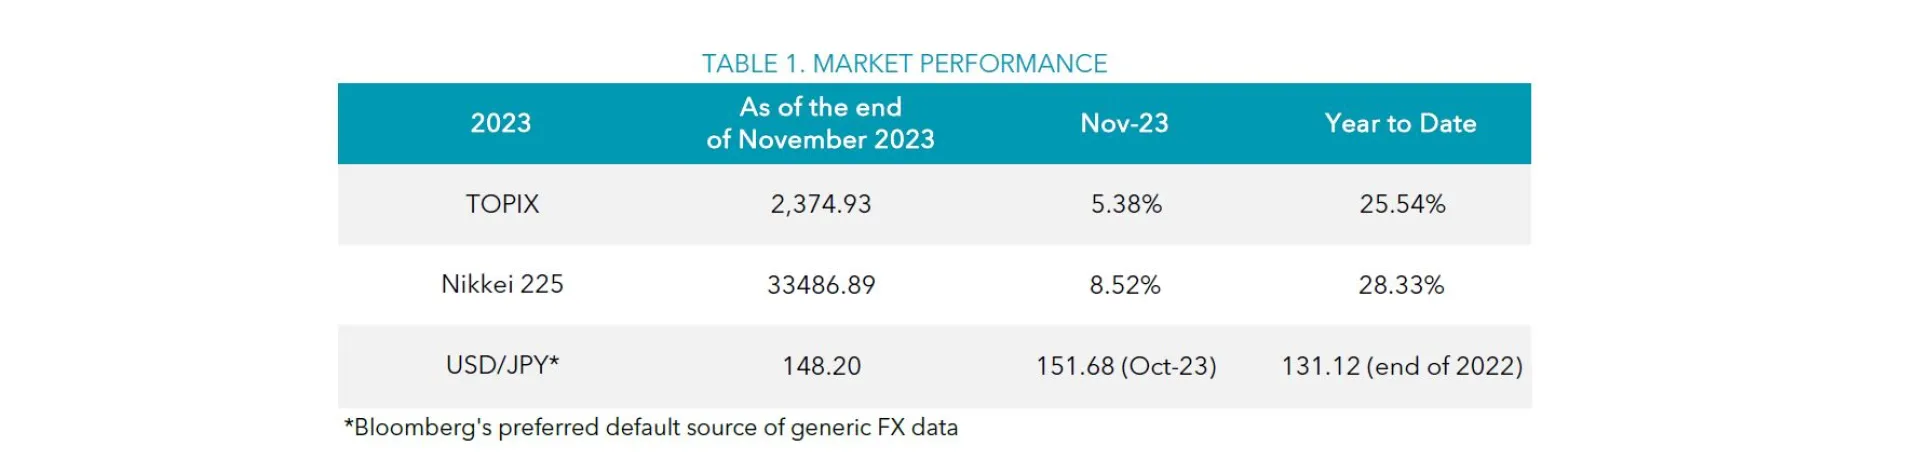Select the Nikkei 8.52% monthly return
This screenshot has width=1920, height=459.
pyautogui.click(x=1125, y=285)
